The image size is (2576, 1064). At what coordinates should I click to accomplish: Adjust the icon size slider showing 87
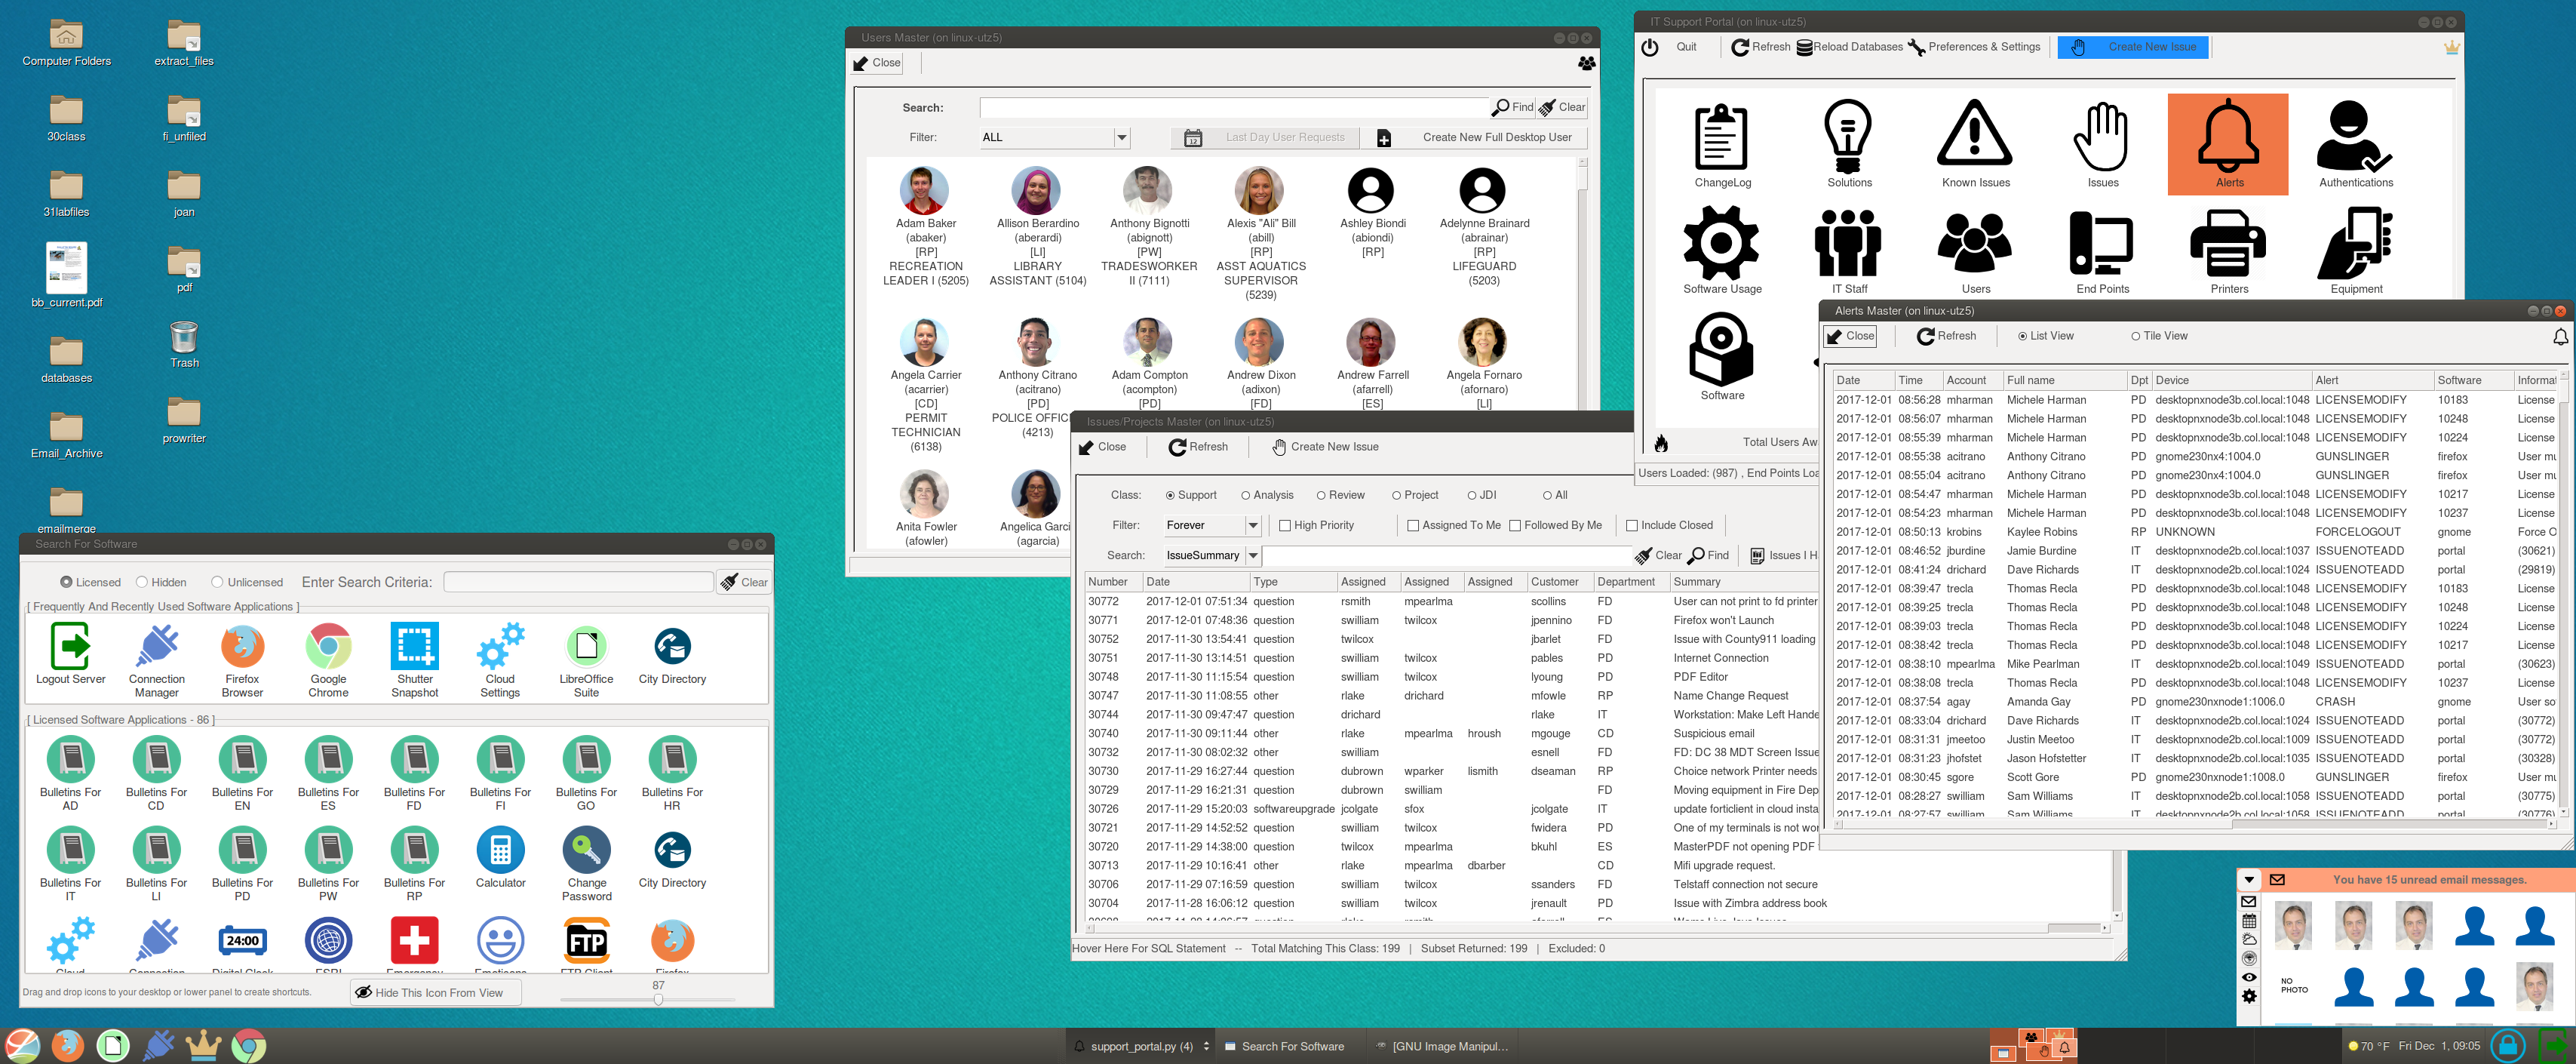(x=658, y=999)
